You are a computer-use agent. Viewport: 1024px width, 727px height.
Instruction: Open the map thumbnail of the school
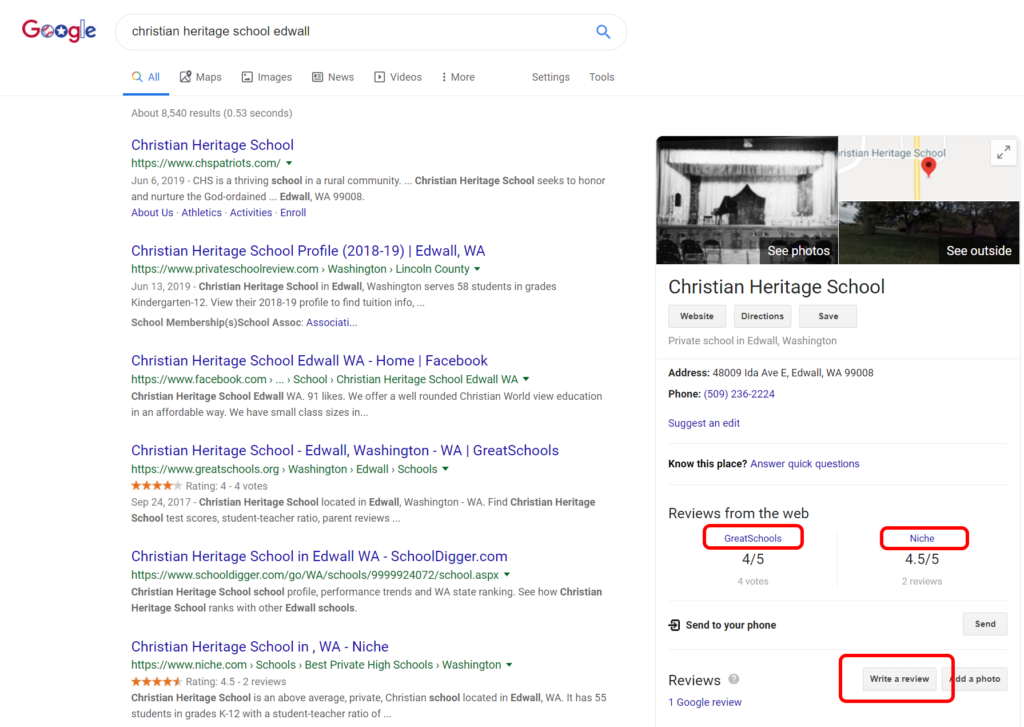929,168
